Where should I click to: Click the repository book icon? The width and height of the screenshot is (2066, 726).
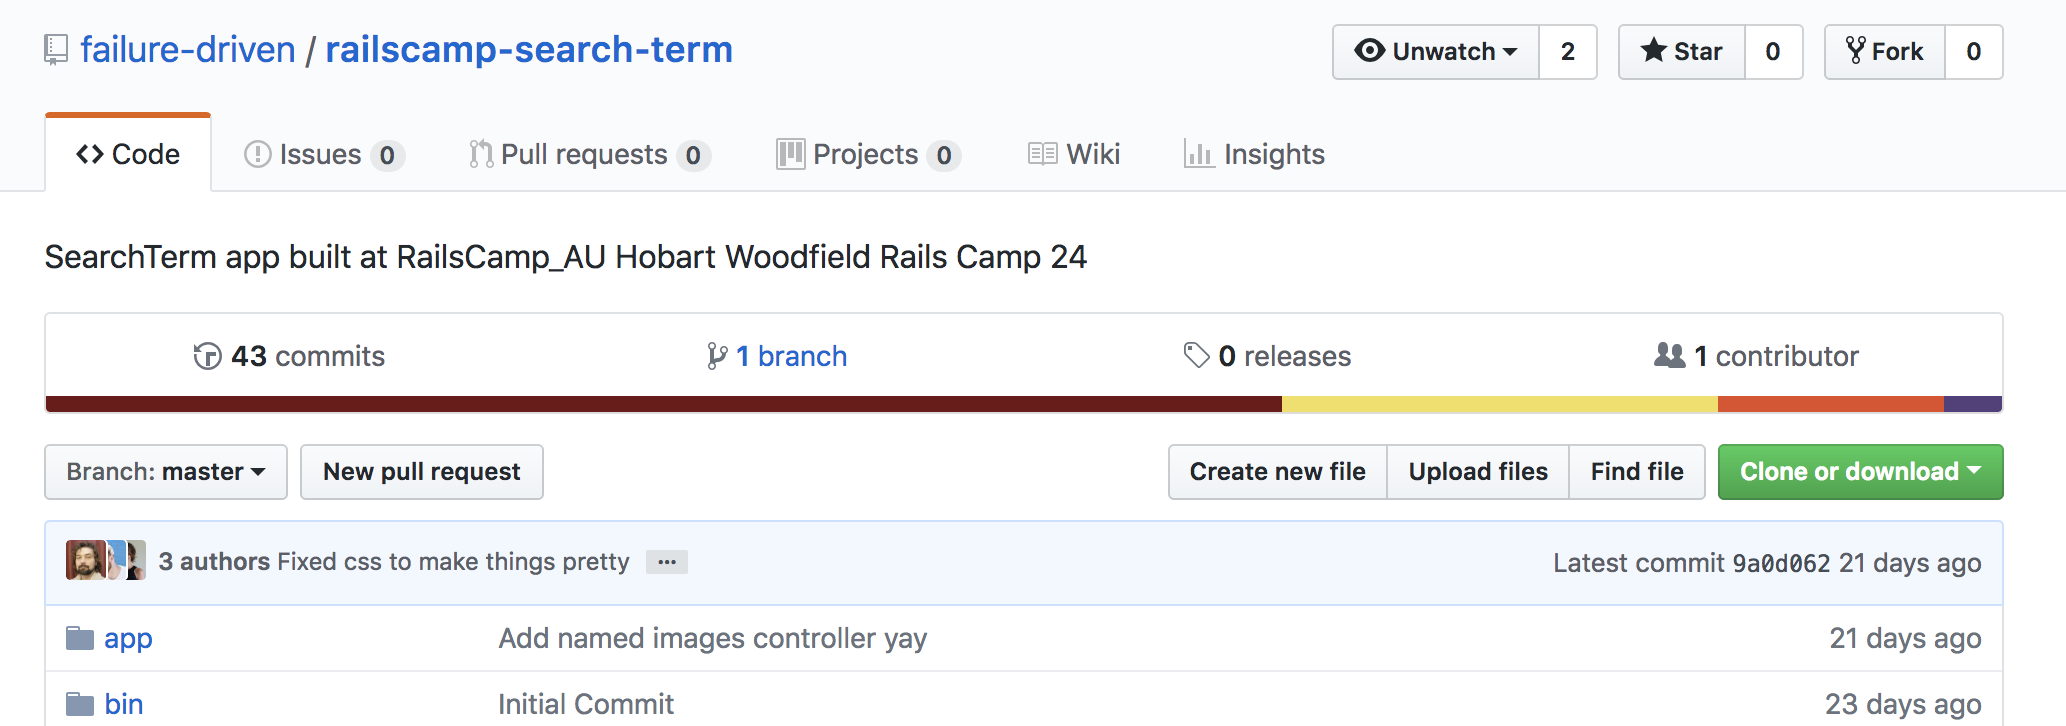(x=56, y=50)
